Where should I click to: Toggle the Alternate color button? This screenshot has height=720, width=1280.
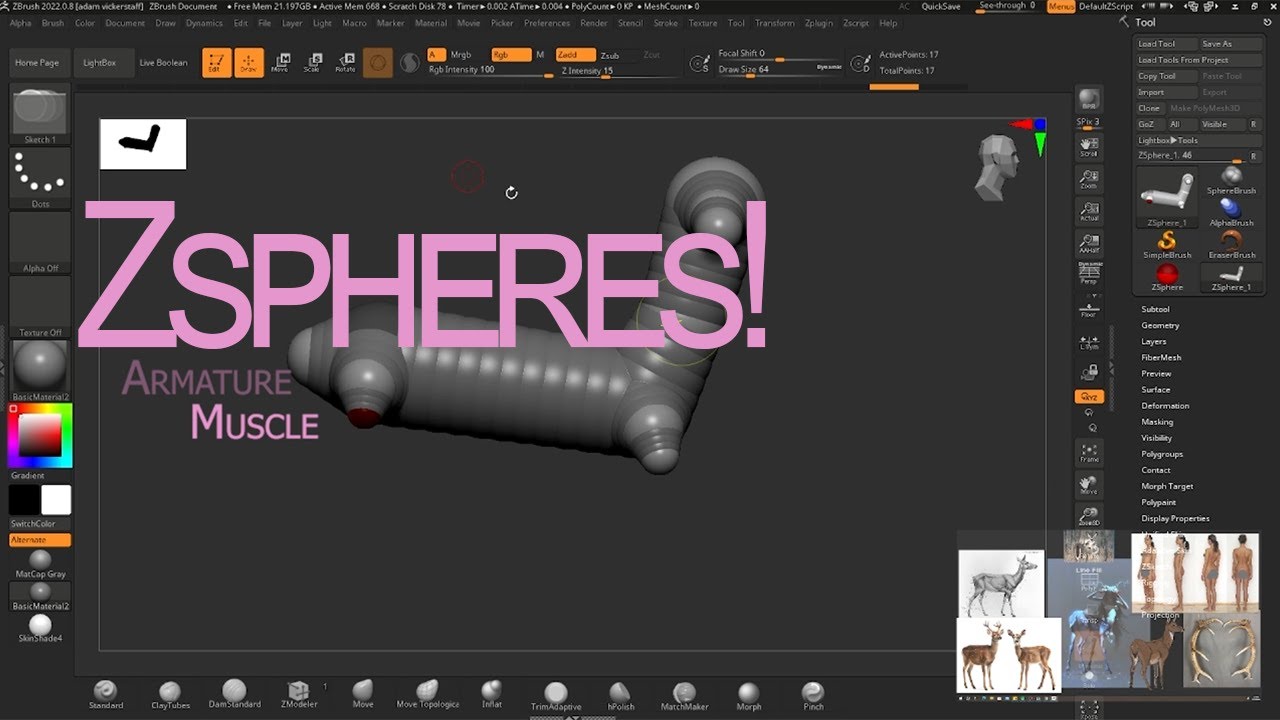point(40,540)
